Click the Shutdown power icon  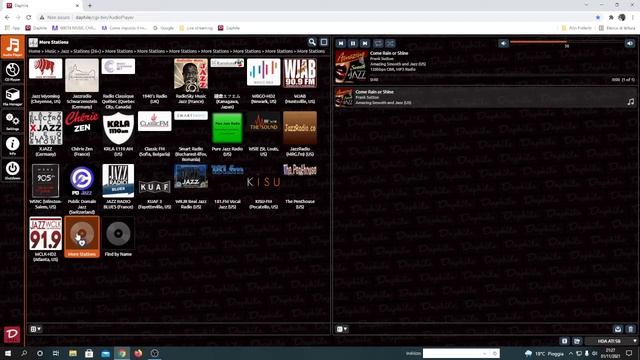[12, 170]
